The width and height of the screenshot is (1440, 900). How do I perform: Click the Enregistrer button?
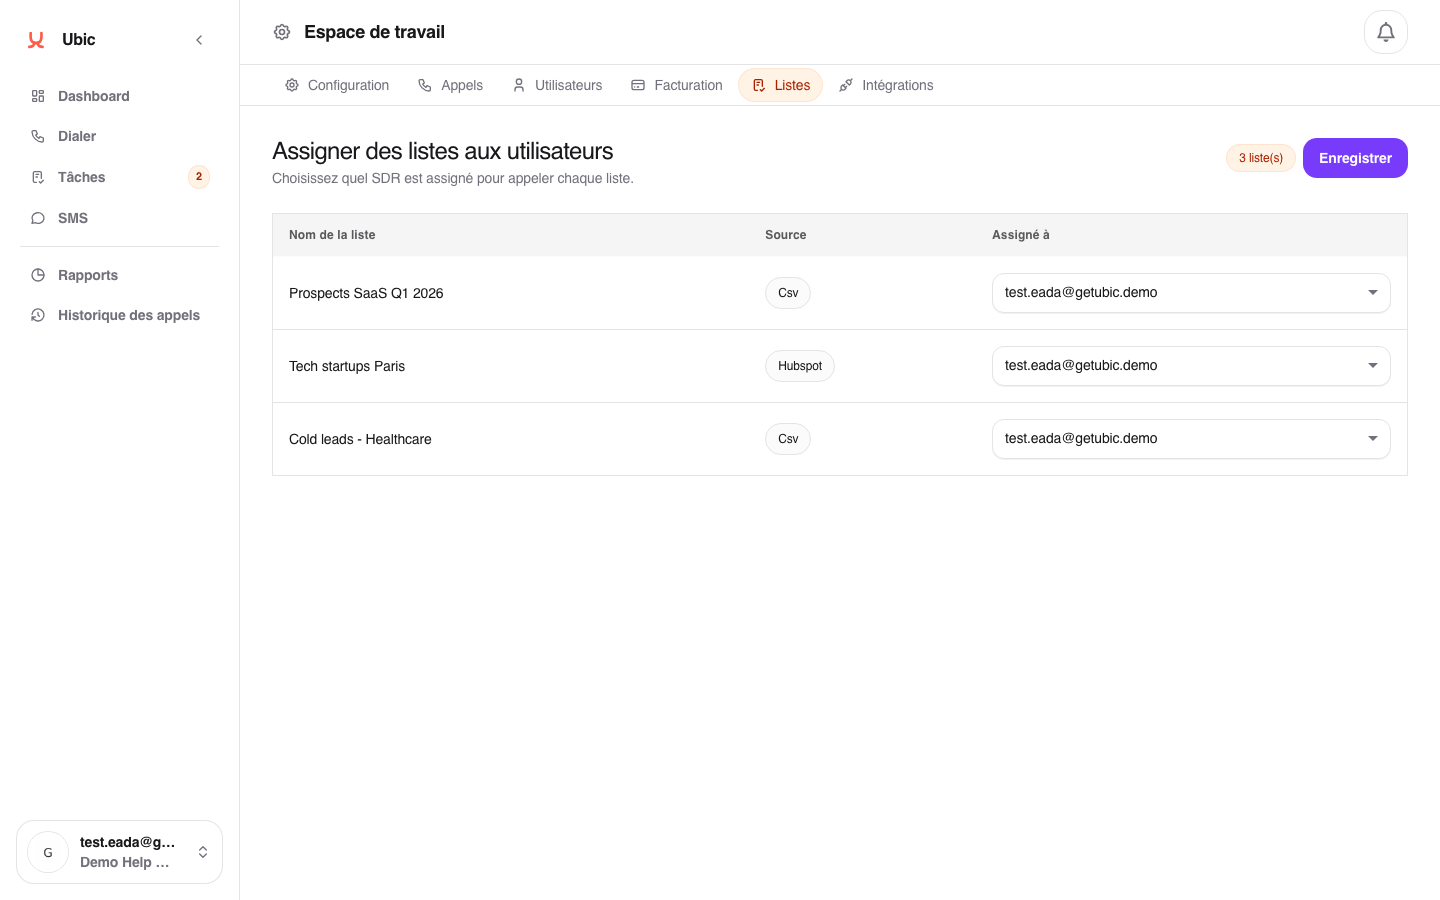[x=1355, y=158]
